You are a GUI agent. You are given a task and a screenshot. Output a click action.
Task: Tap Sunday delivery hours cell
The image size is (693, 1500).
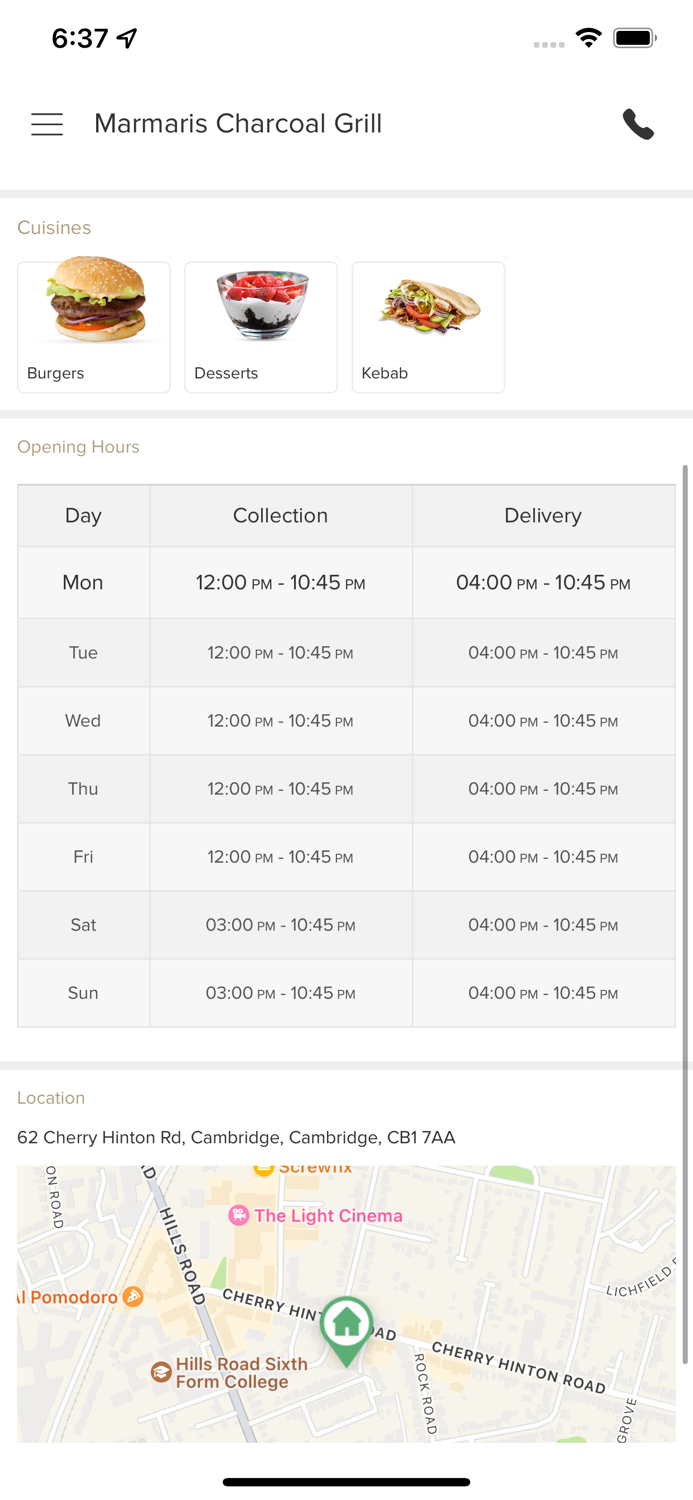pos(543,993)
